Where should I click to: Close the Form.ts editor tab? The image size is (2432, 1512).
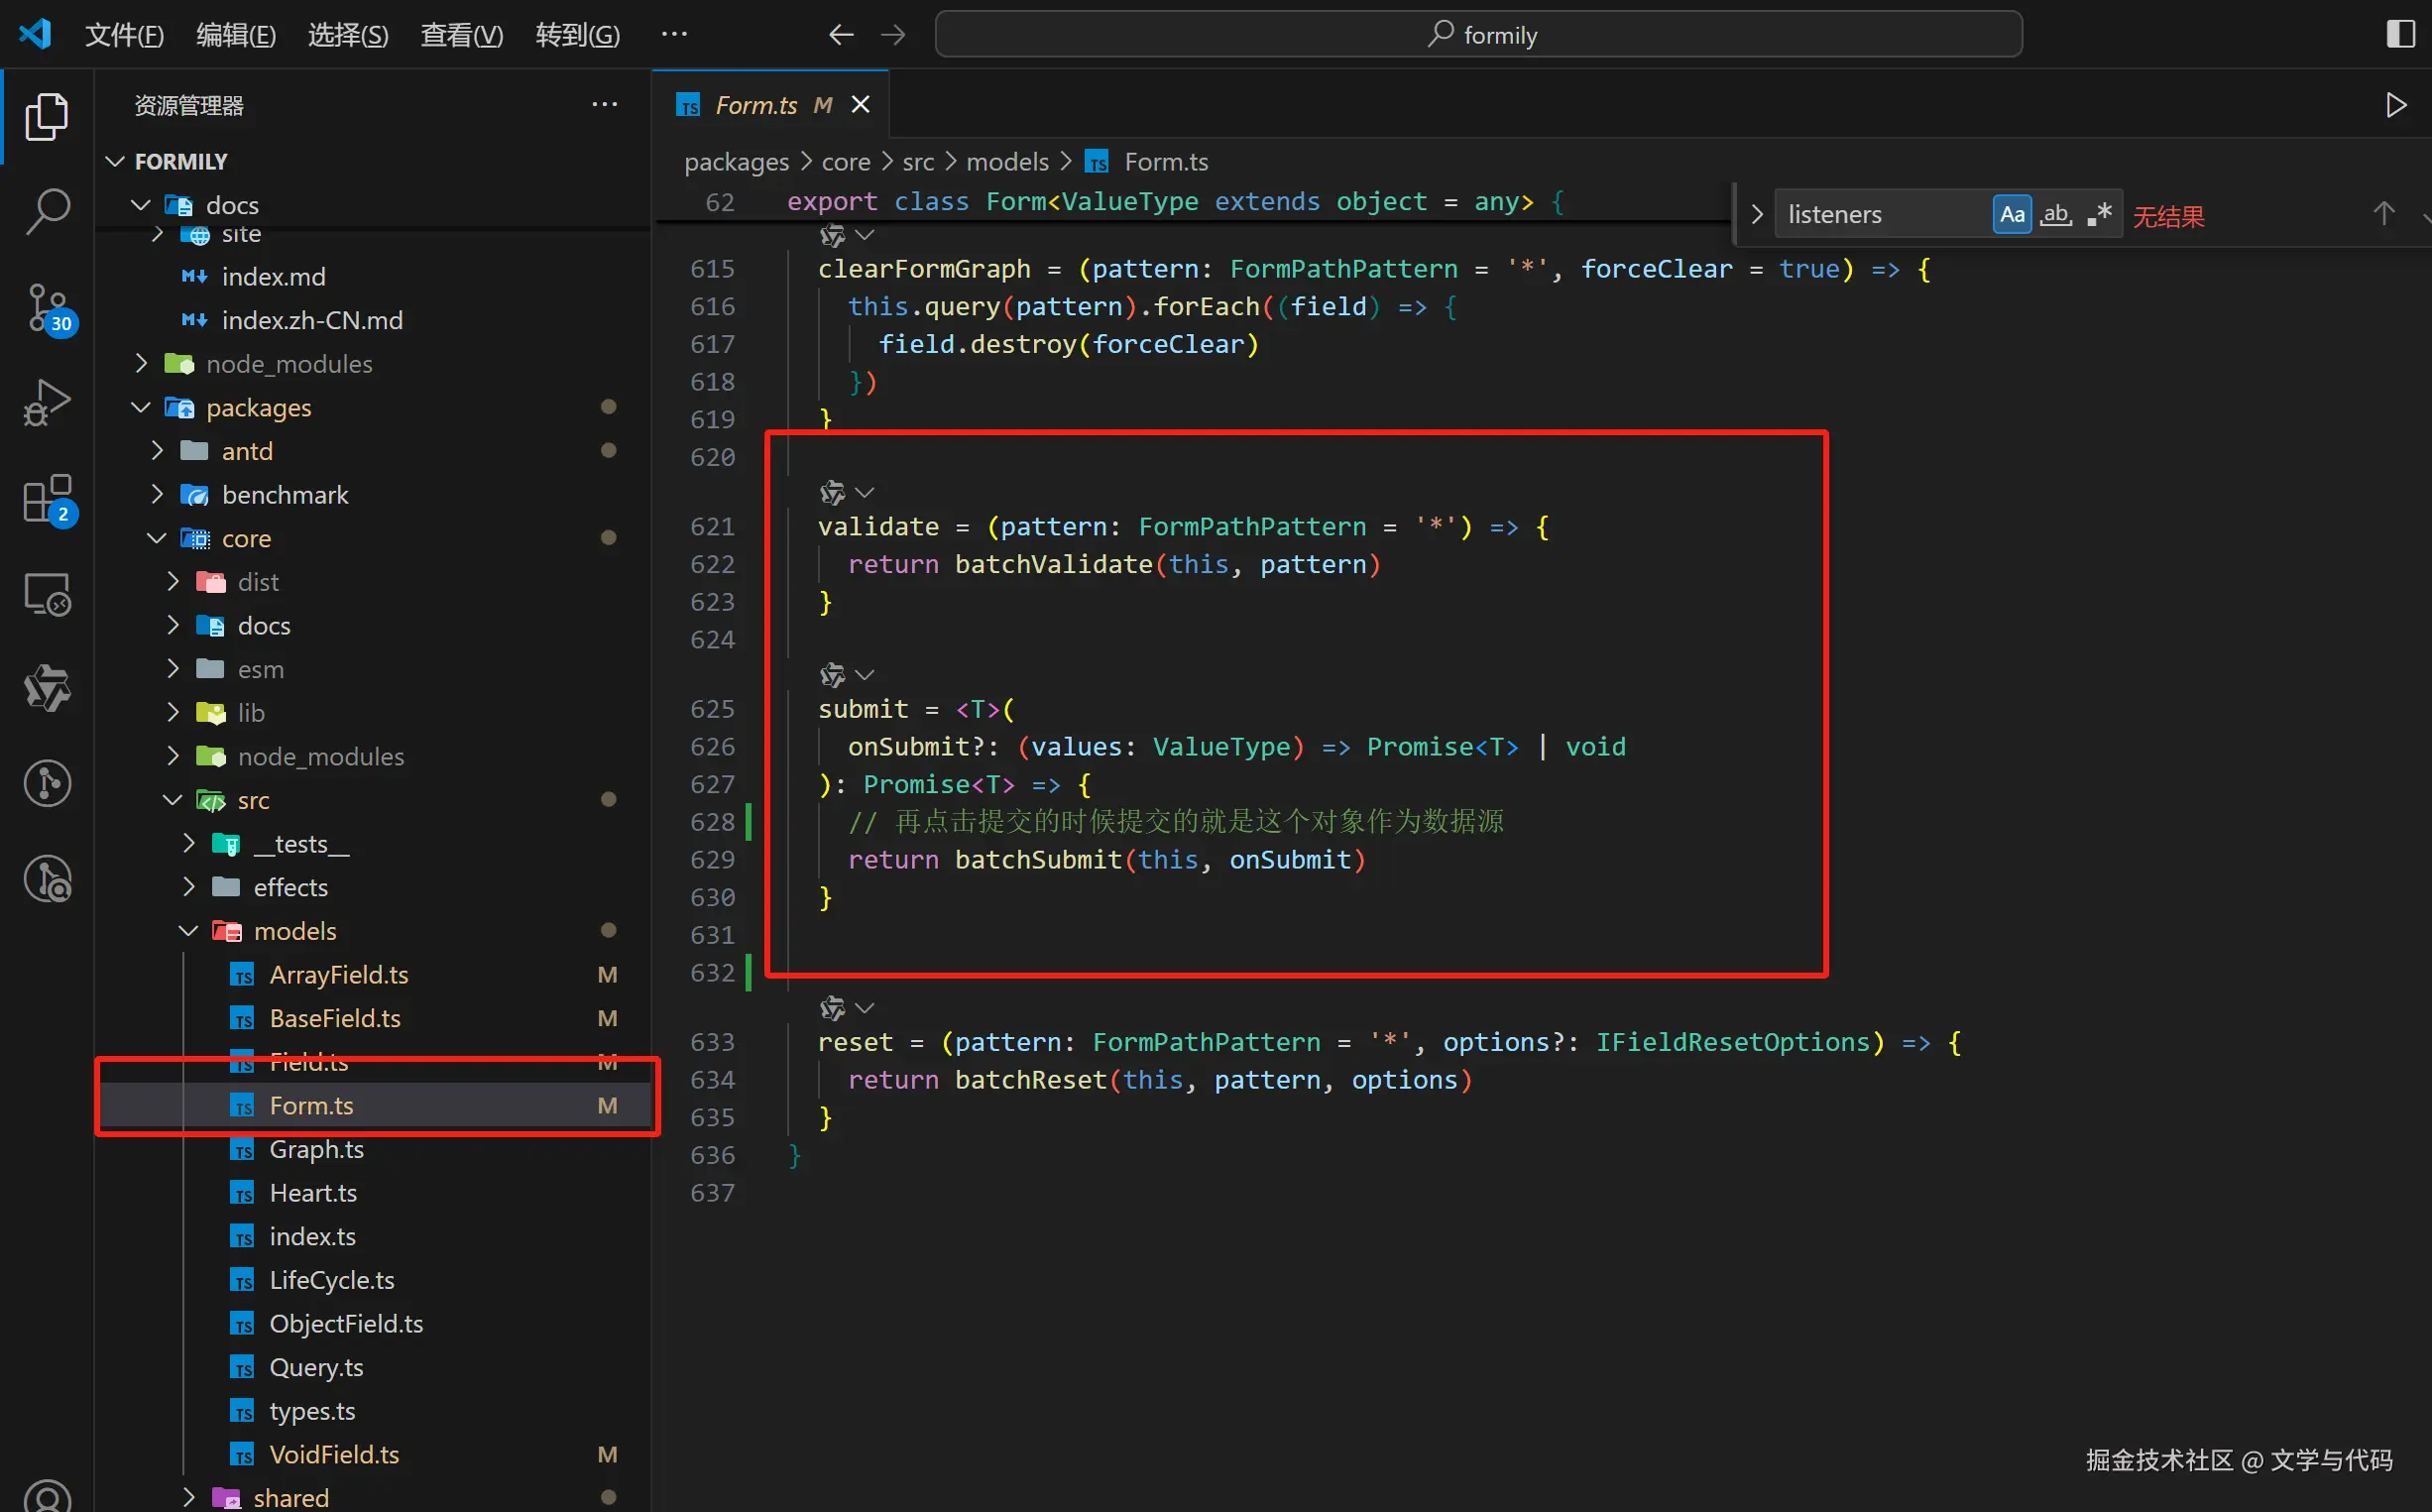click(x=860, y=105)
